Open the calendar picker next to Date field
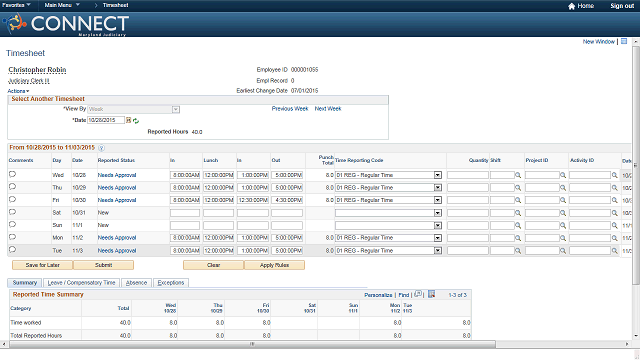Screen dimensions: 640x360 pyautogui.click(x=128, y=120)
